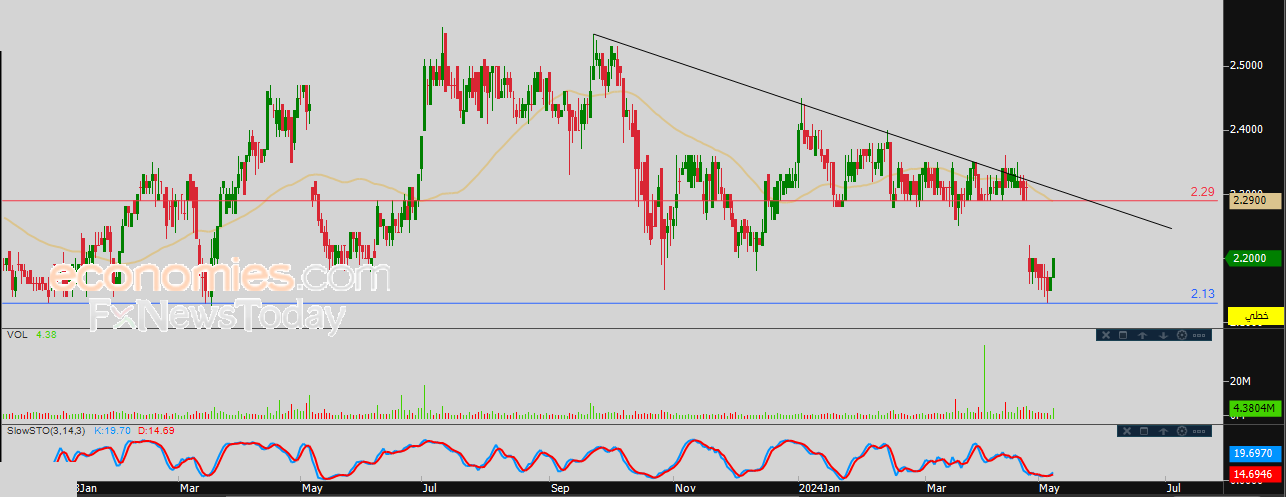Click the SlowSTO(3,14,3) indicator label
This screenshot has height=497, width=1286.
coord(46,430)
